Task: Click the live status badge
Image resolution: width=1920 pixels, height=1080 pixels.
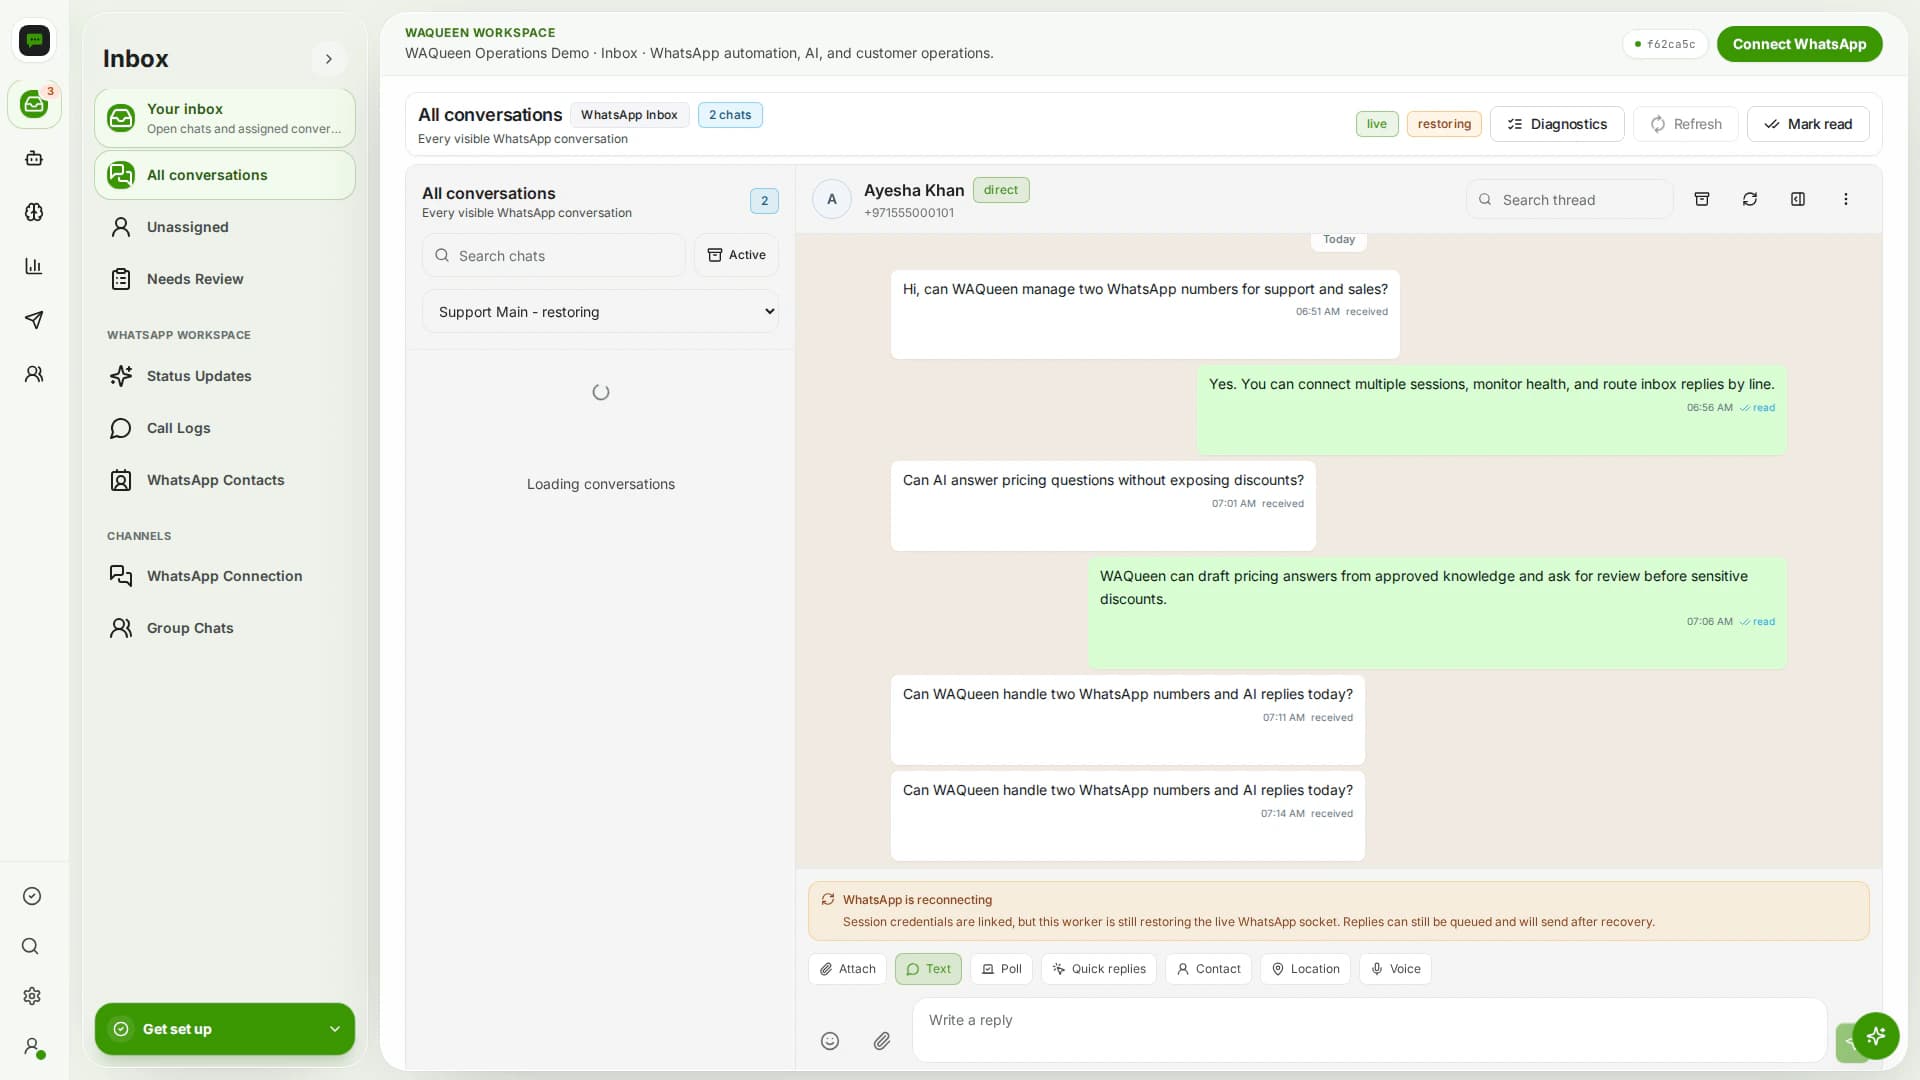Action: (x=1377, y=124)
